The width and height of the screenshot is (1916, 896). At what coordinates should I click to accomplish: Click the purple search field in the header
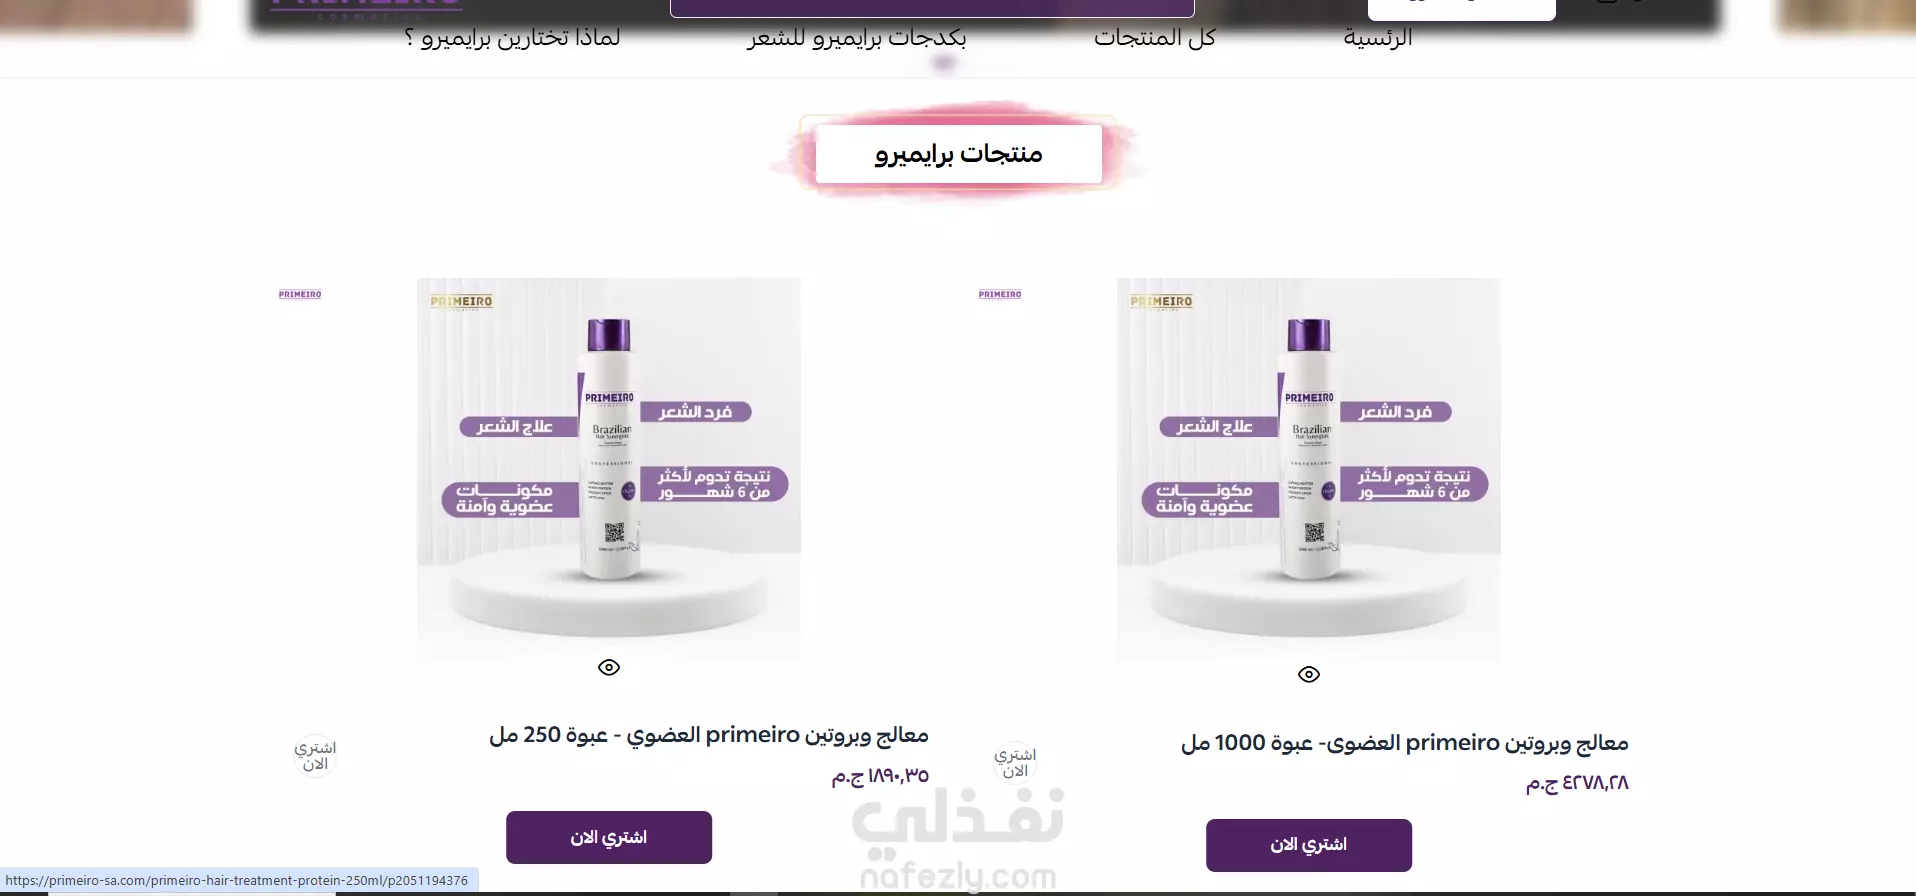point(932,8)
